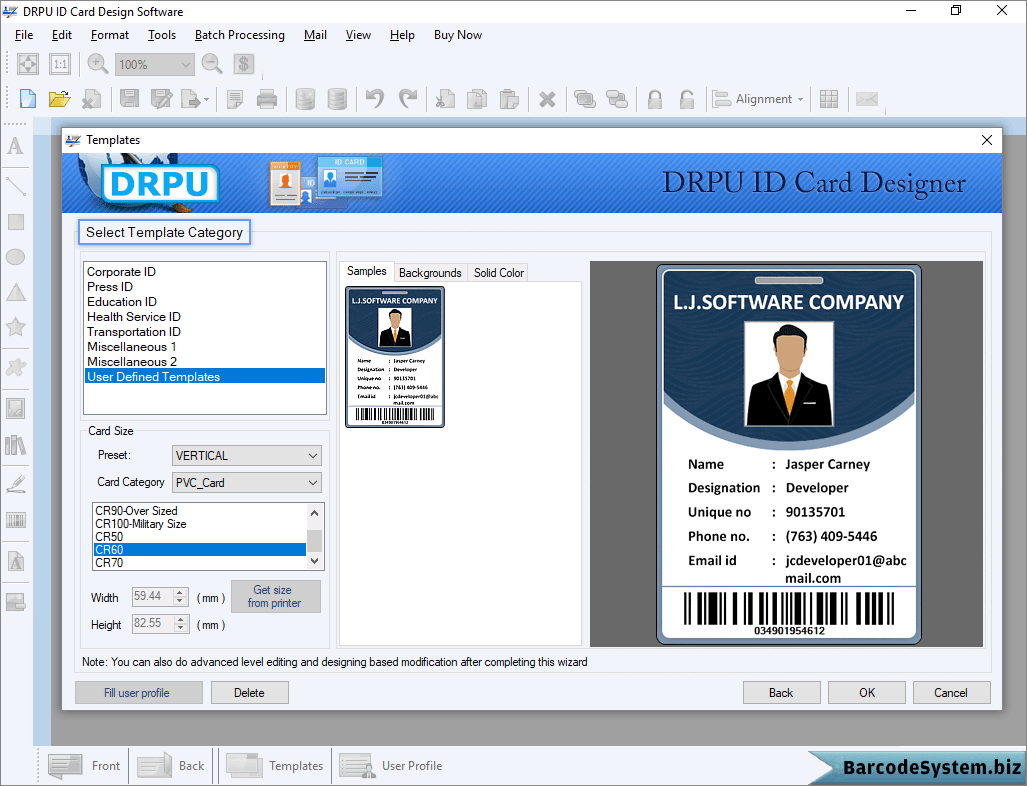
Task: Open the Batch Processing menu
Action: pyautogui.click(x=240, y=35)
